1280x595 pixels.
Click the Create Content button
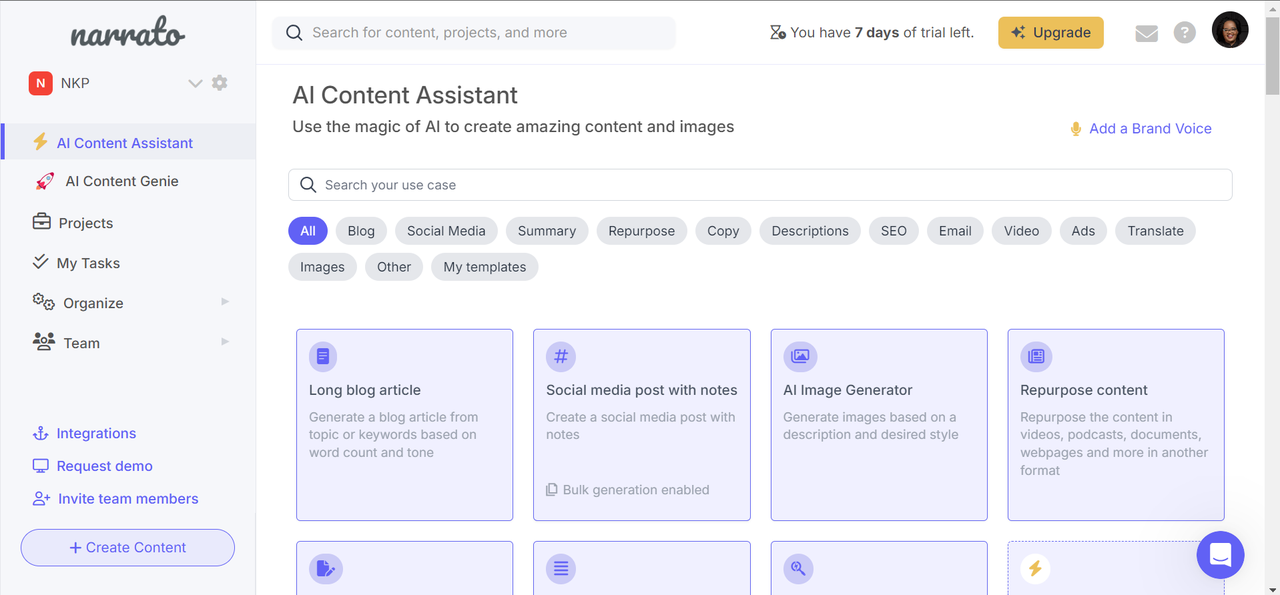pos(128,547)
